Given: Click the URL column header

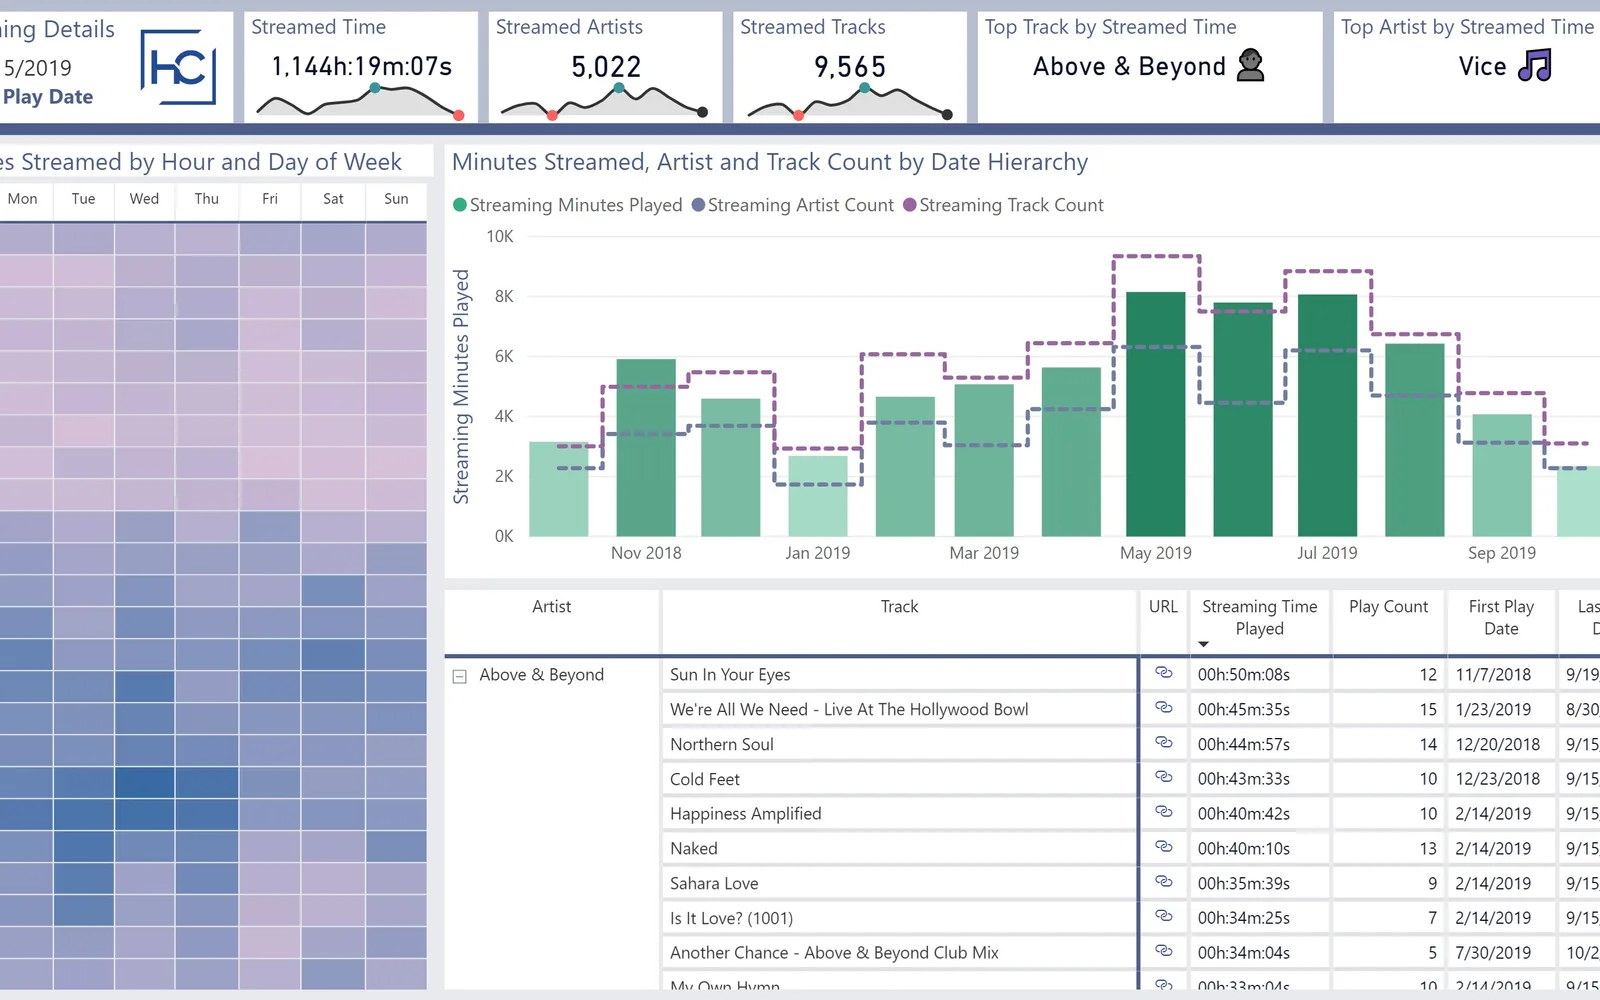Looking at the screenshot, I should tap(1163, 607).
